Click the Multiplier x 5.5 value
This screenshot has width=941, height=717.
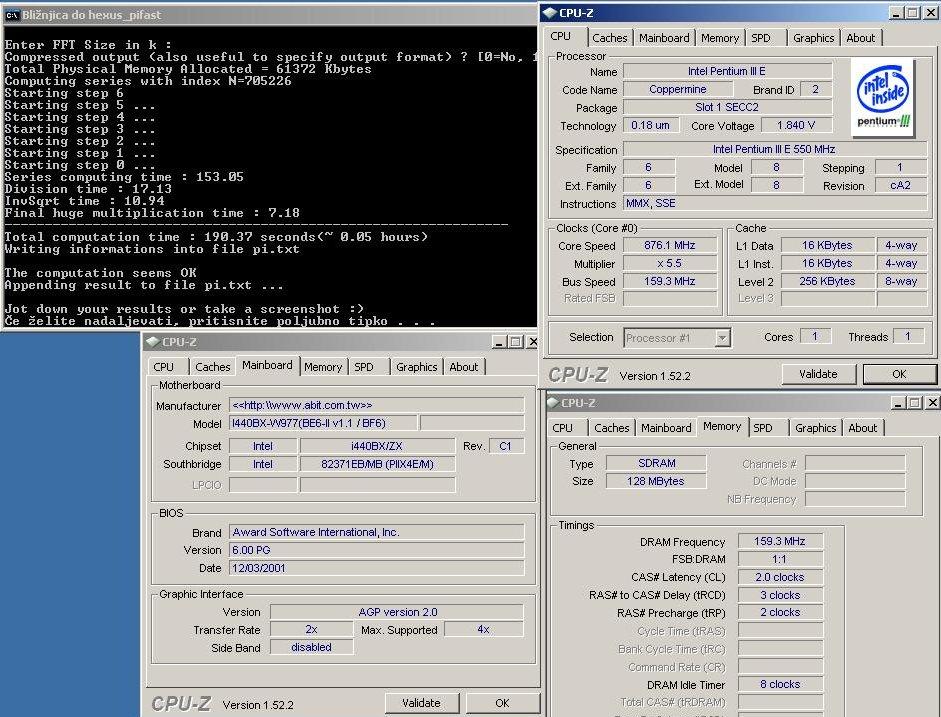point(670,263)
